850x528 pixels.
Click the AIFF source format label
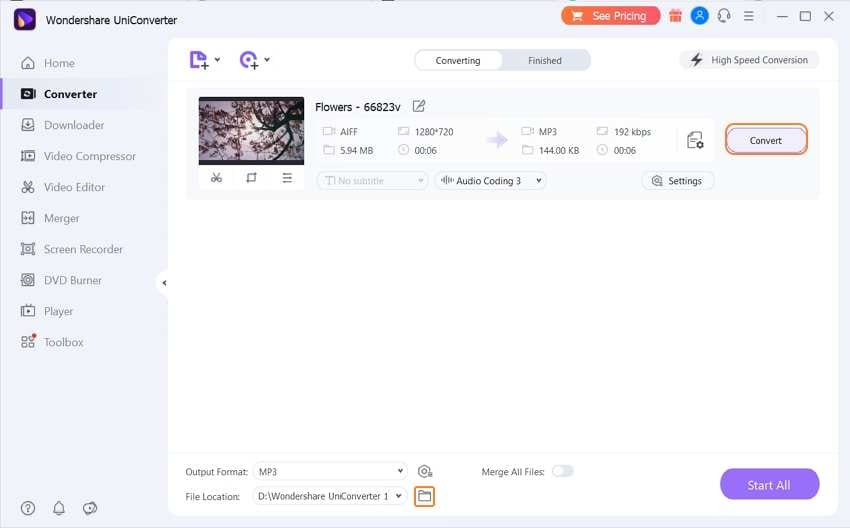click(349, 132)
